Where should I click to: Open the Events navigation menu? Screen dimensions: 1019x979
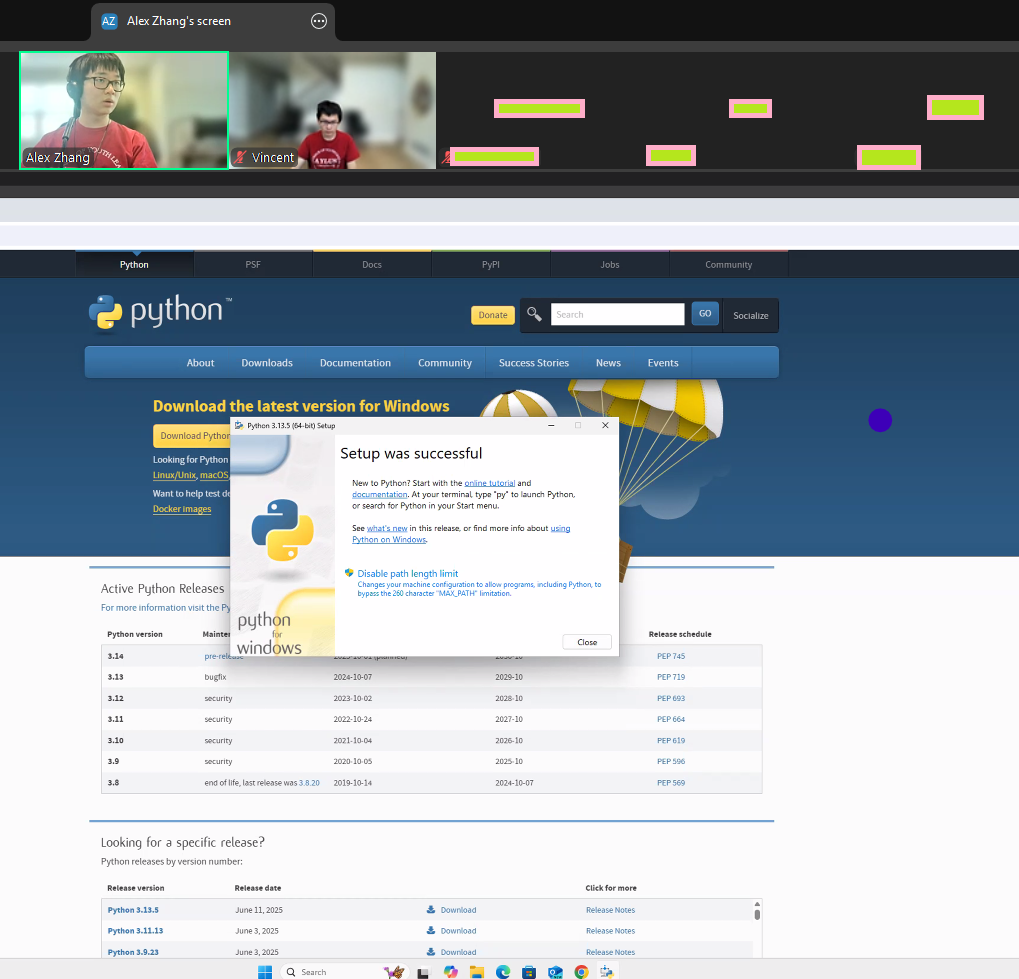coord(663,363)
